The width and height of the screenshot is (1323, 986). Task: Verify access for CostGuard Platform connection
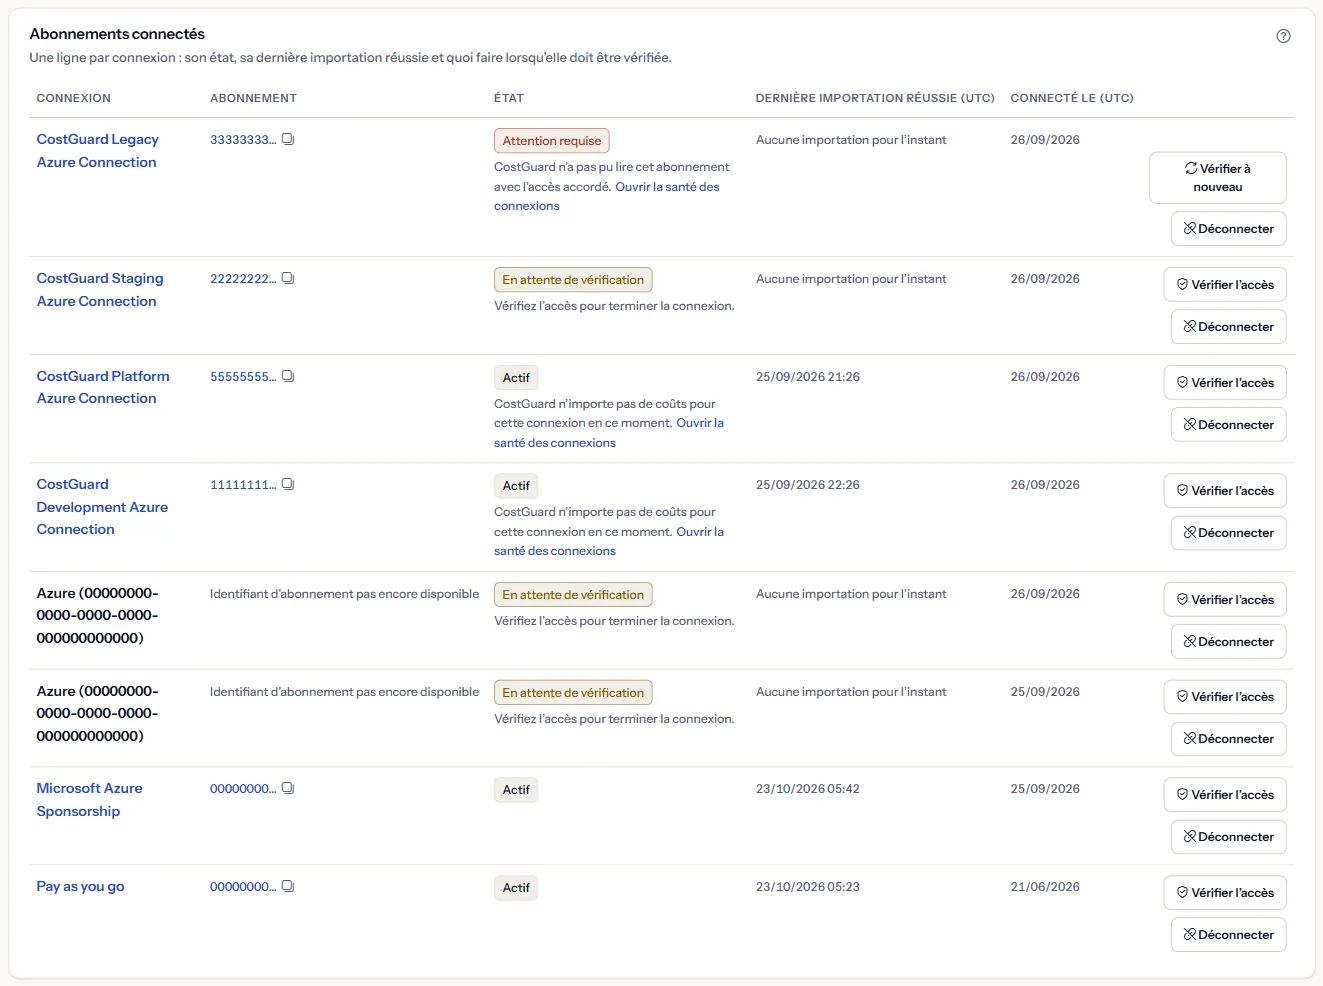[1225, 383]
